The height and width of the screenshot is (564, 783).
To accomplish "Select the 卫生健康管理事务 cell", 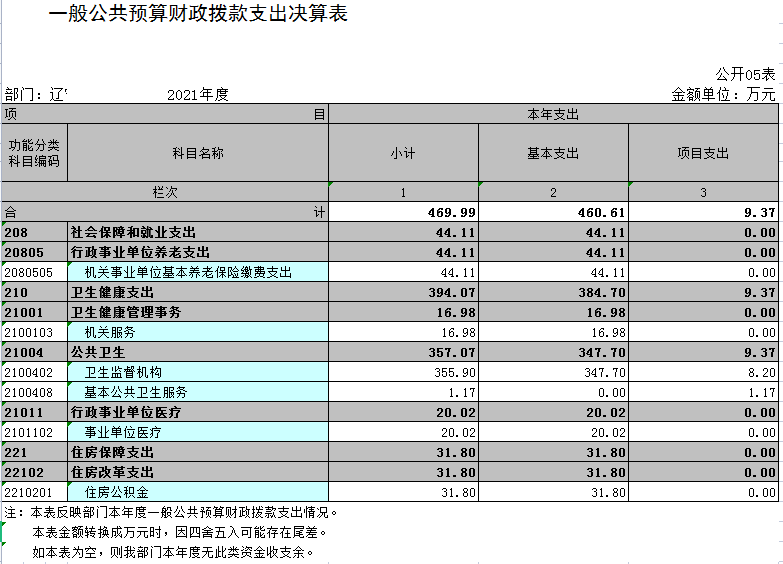I will pyautogui.click(x=198, y=312).
